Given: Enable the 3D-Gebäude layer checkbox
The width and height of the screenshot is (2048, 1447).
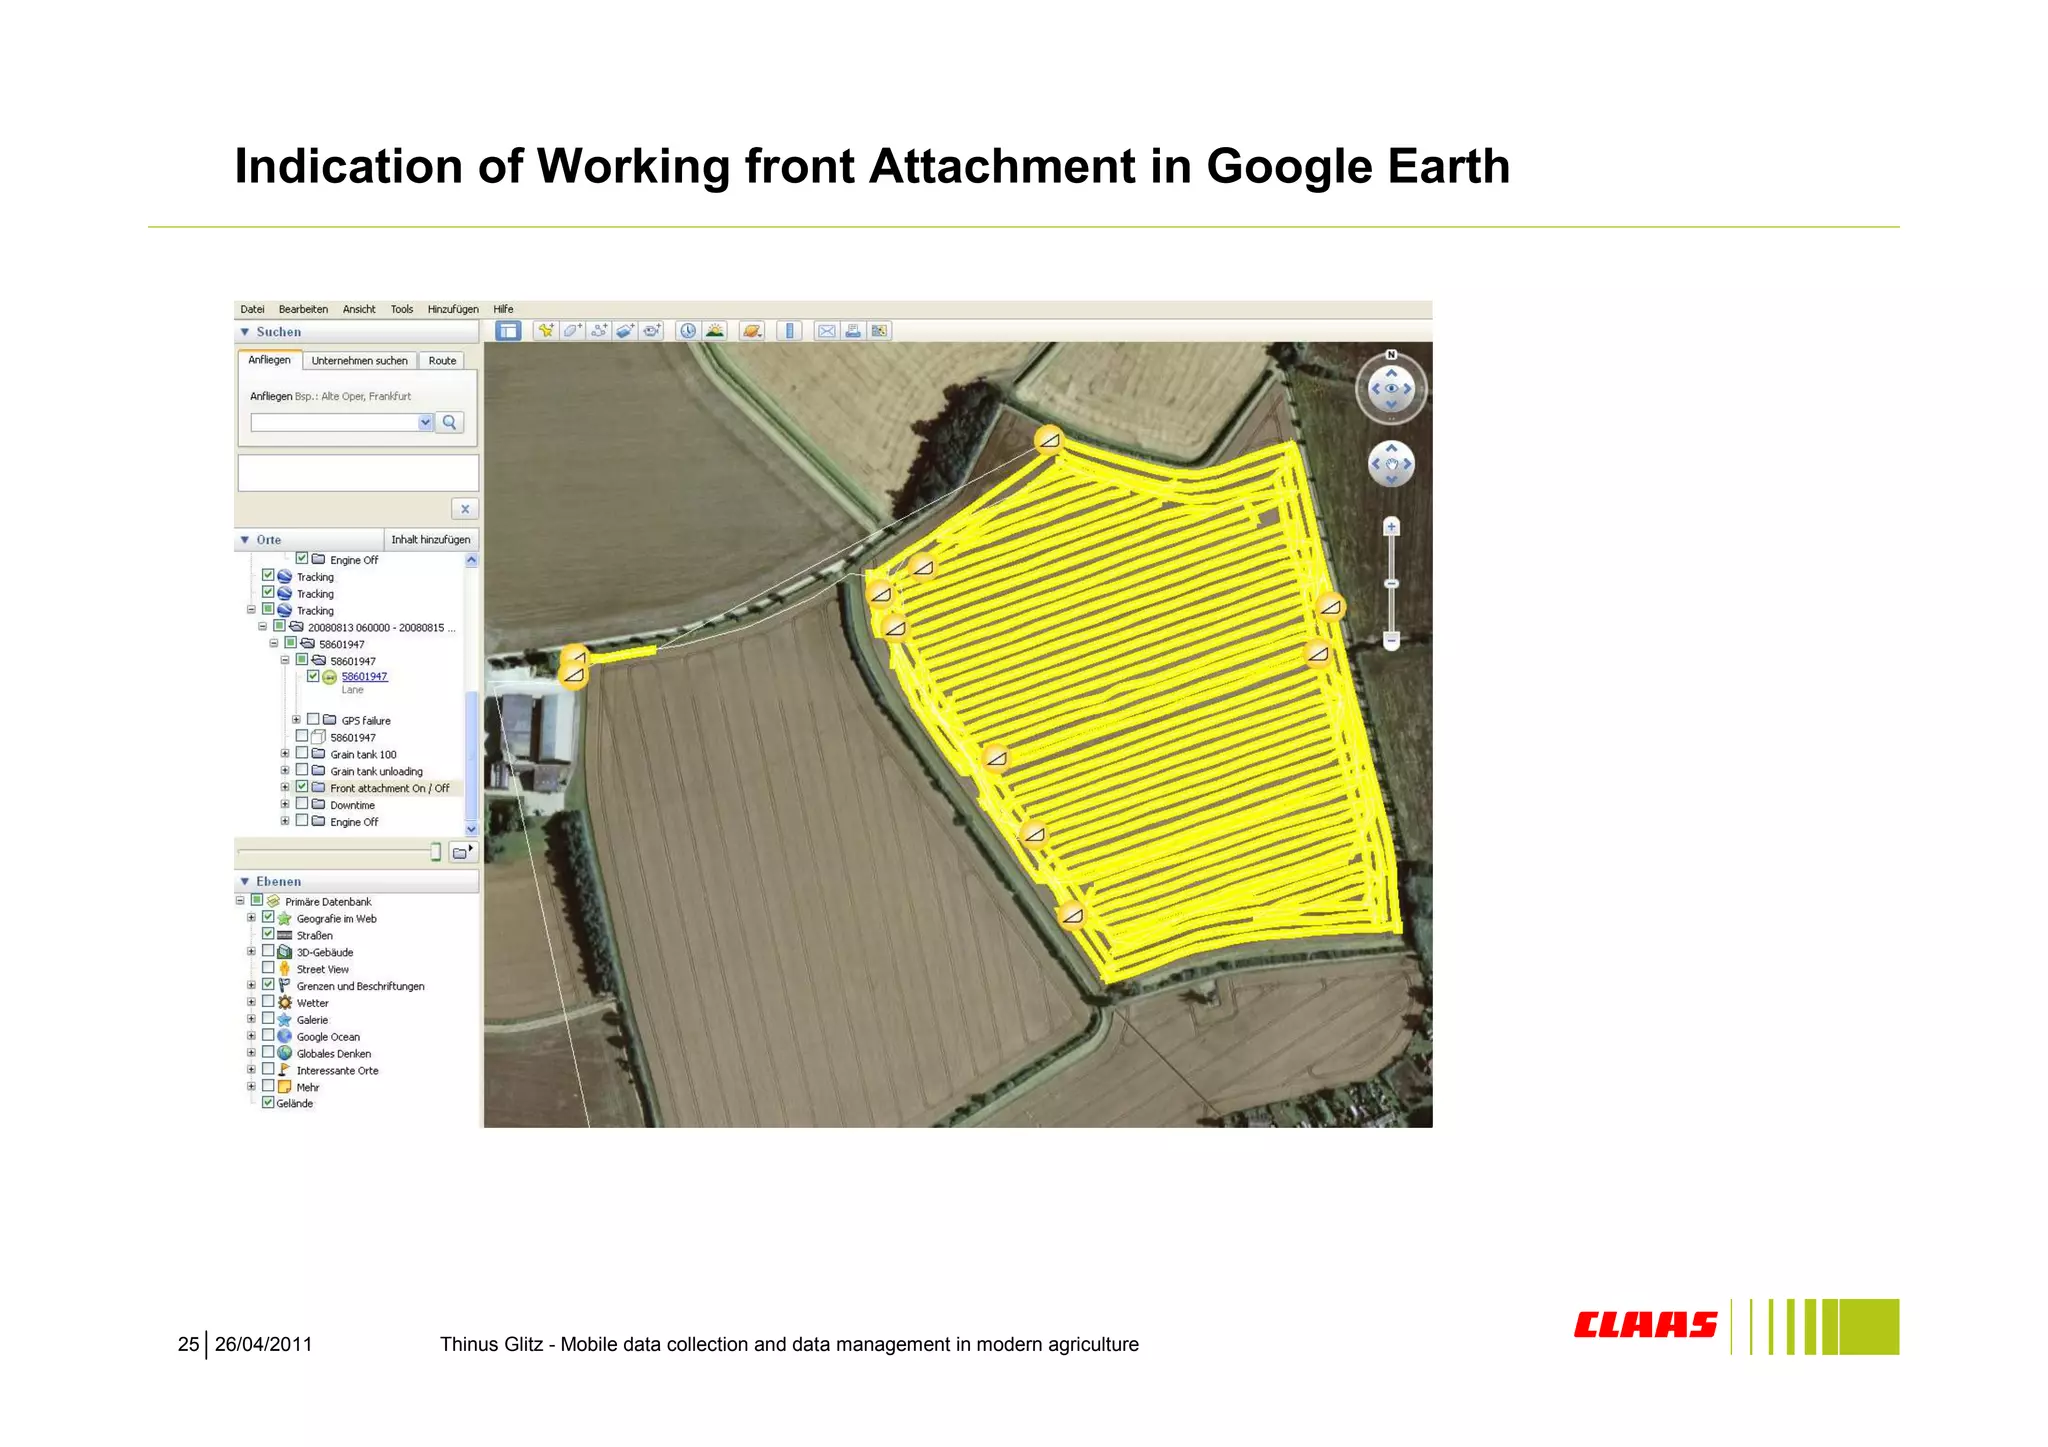Looking at the screenshot, I should (x=268, y=951).
